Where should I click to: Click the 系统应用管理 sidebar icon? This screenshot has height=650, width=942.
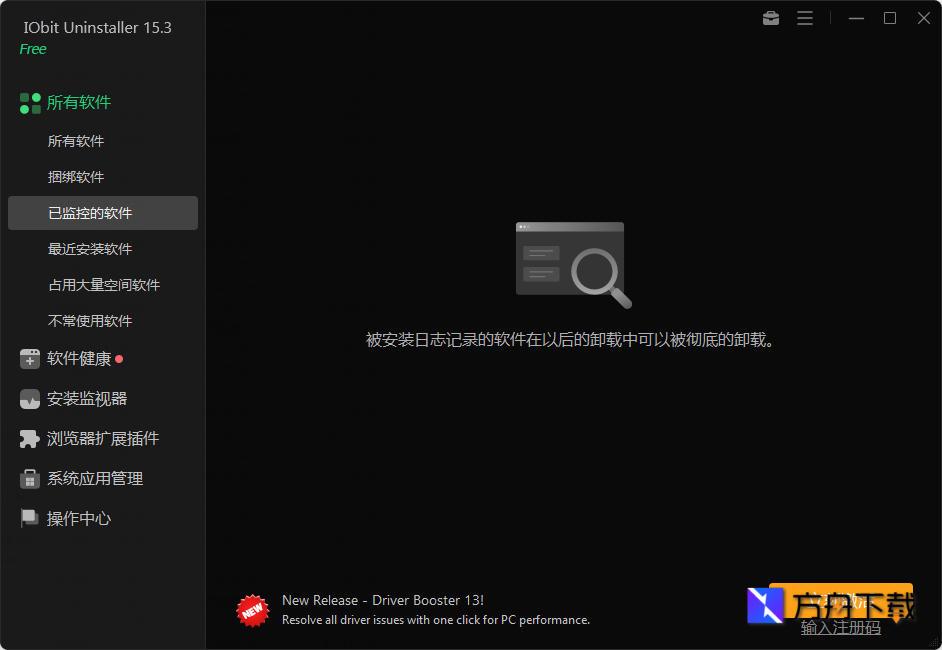click(30, 478)
